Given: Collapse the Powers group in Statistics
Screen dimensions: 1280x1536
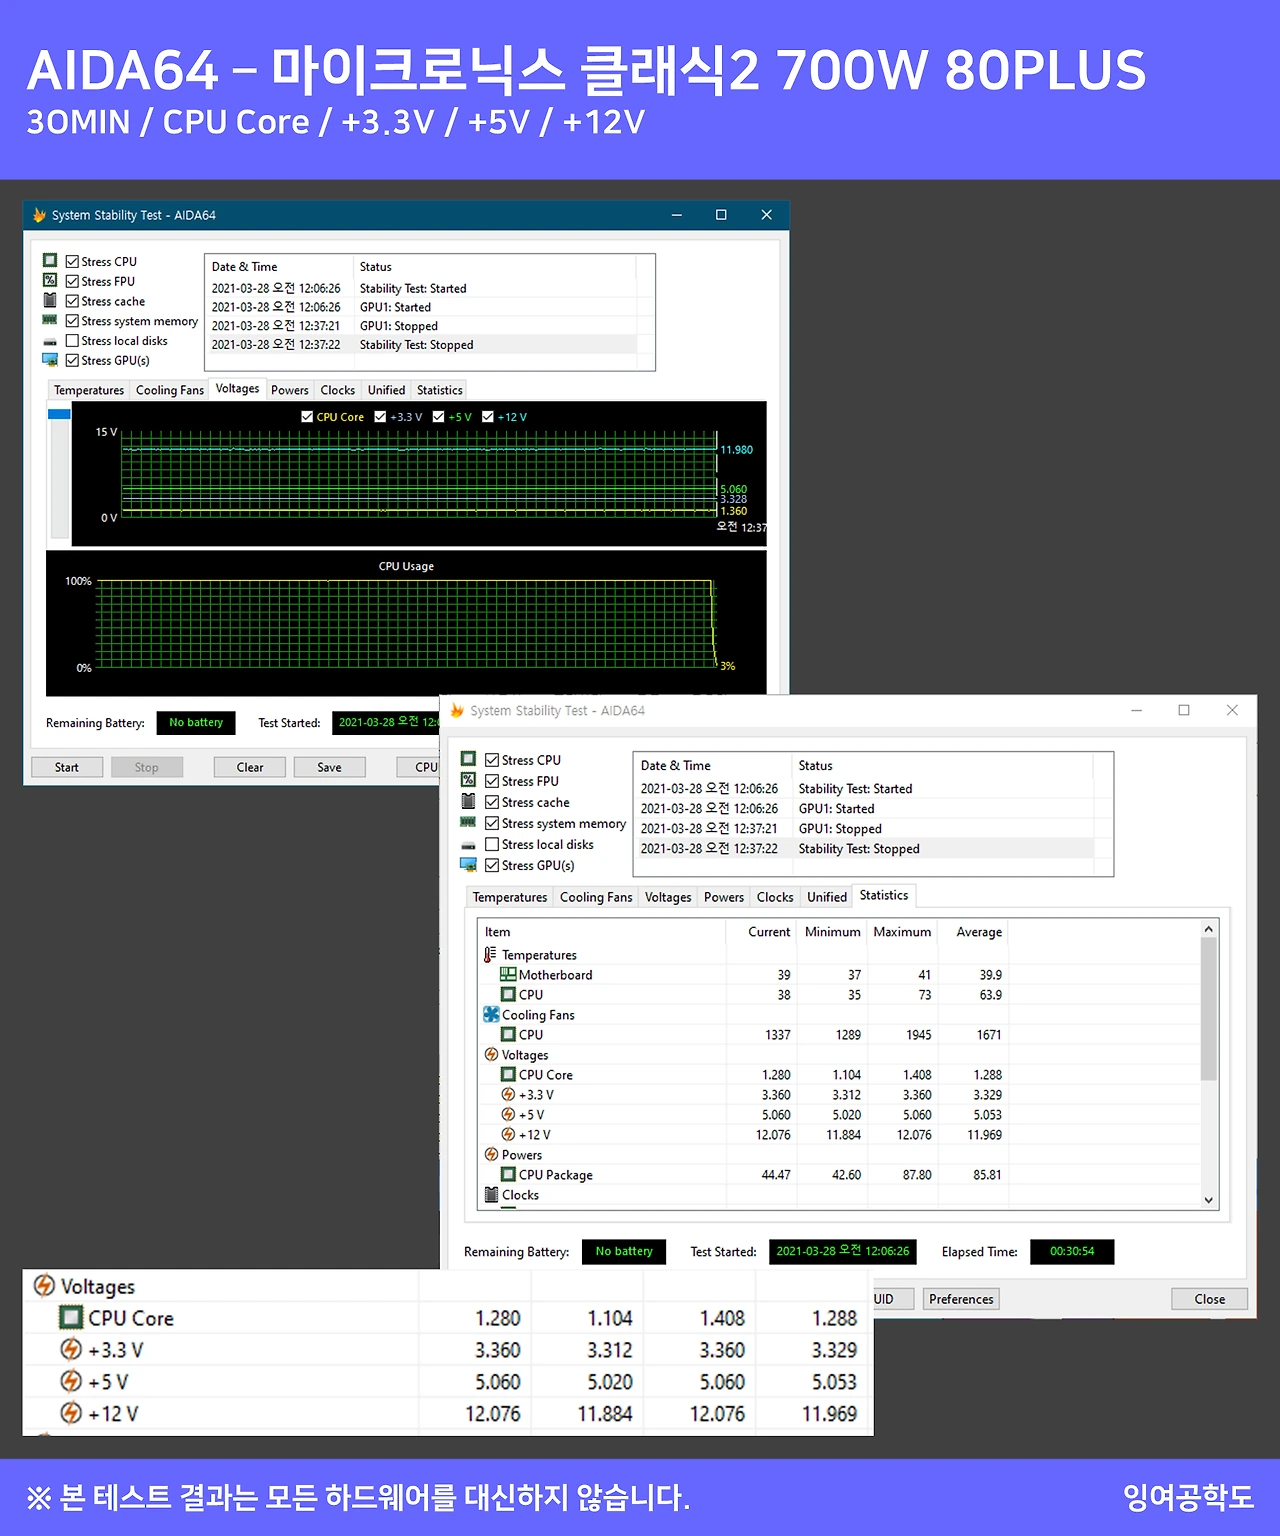Looking at the screenshot, I should [x=491, y=1154].
